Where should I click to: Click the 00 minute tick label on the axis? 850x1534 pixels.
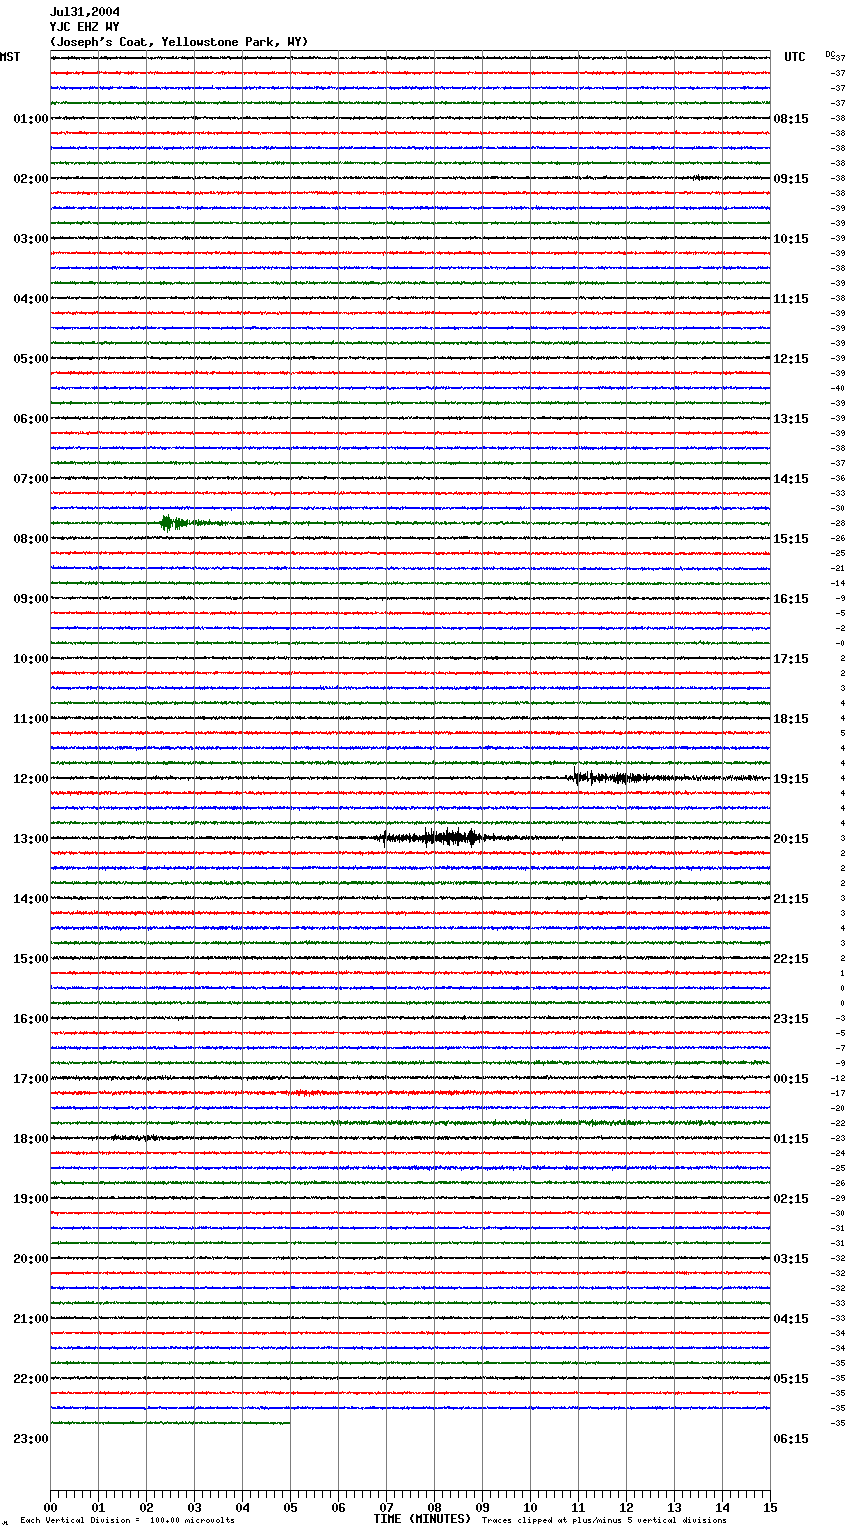50,1508
